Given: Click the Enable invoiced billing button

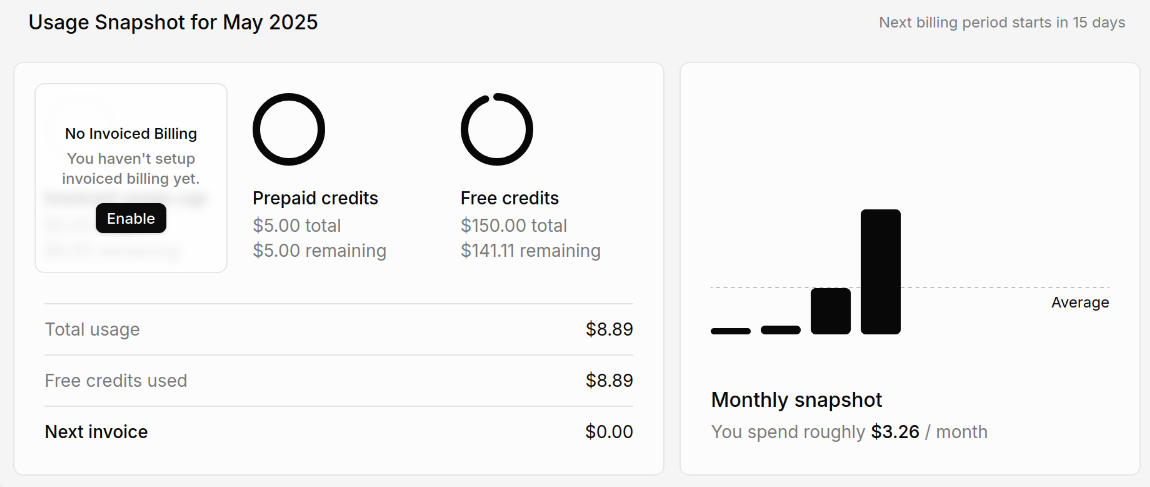Looking at the screenshot, I should (131, 219).
